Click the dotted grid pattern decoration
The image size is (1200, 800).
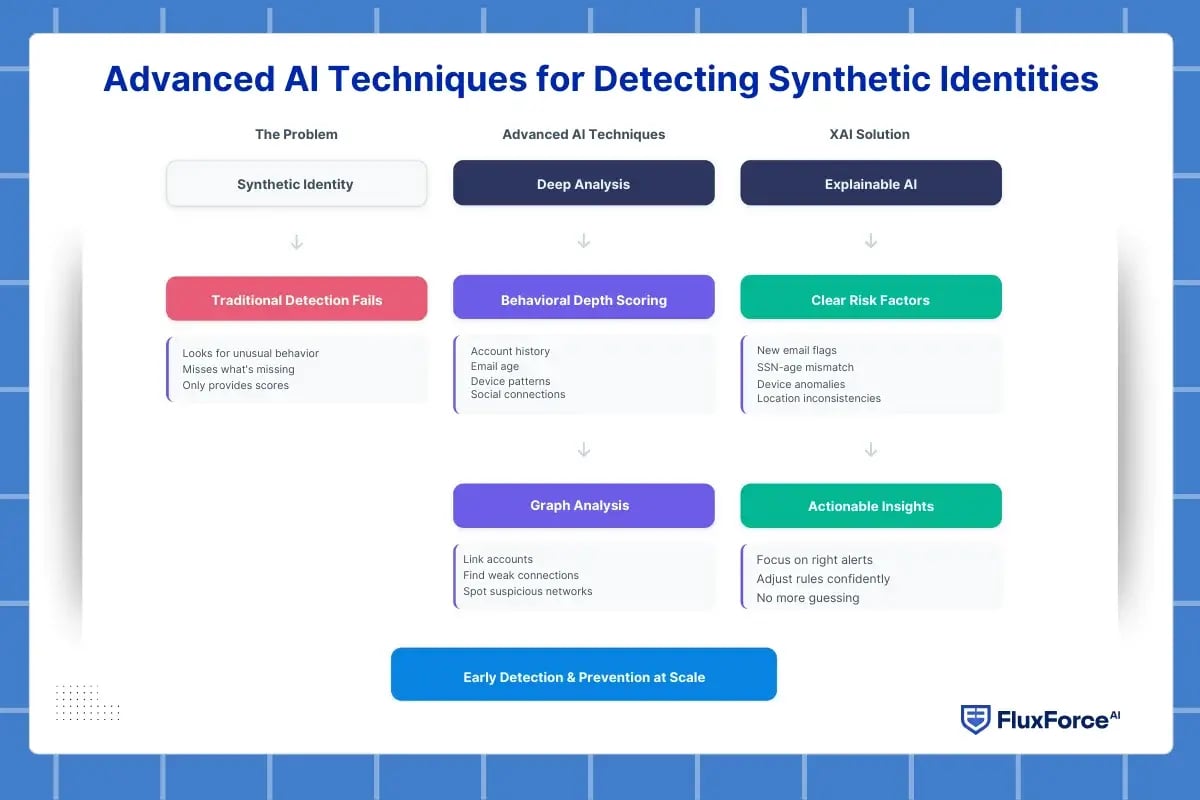pos(87,703)
